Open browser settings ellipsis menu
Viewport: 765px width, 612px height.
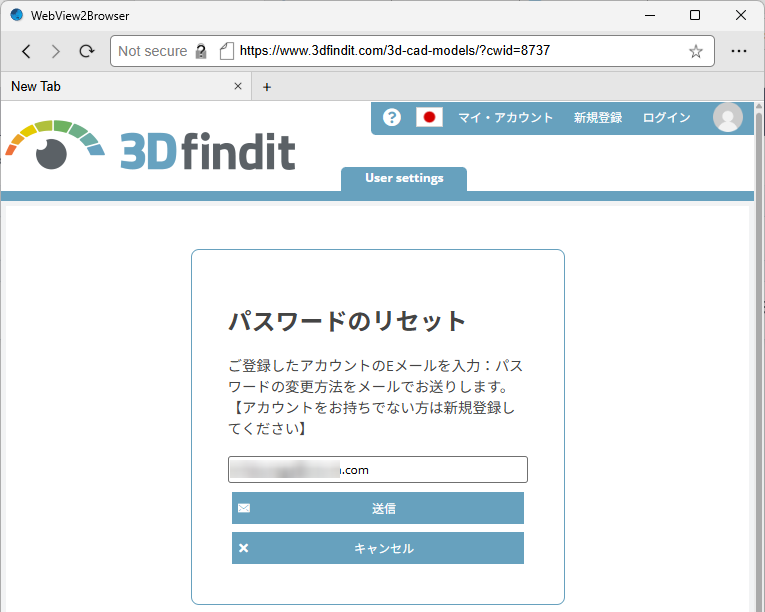739,51
